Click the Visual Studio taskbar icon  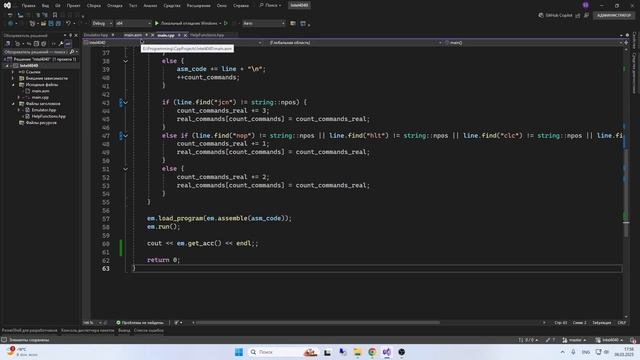click(387, 352)
